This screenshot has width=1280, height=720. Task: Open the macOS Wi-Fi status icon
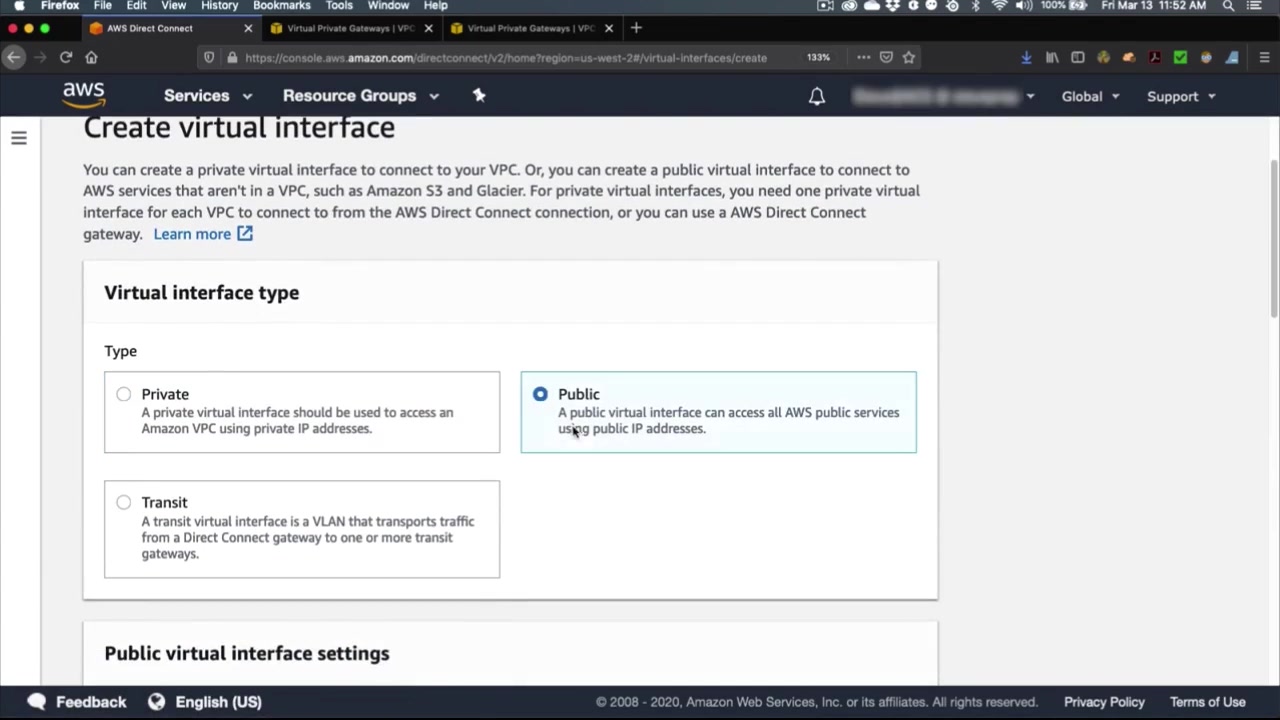pos(1000,6)
